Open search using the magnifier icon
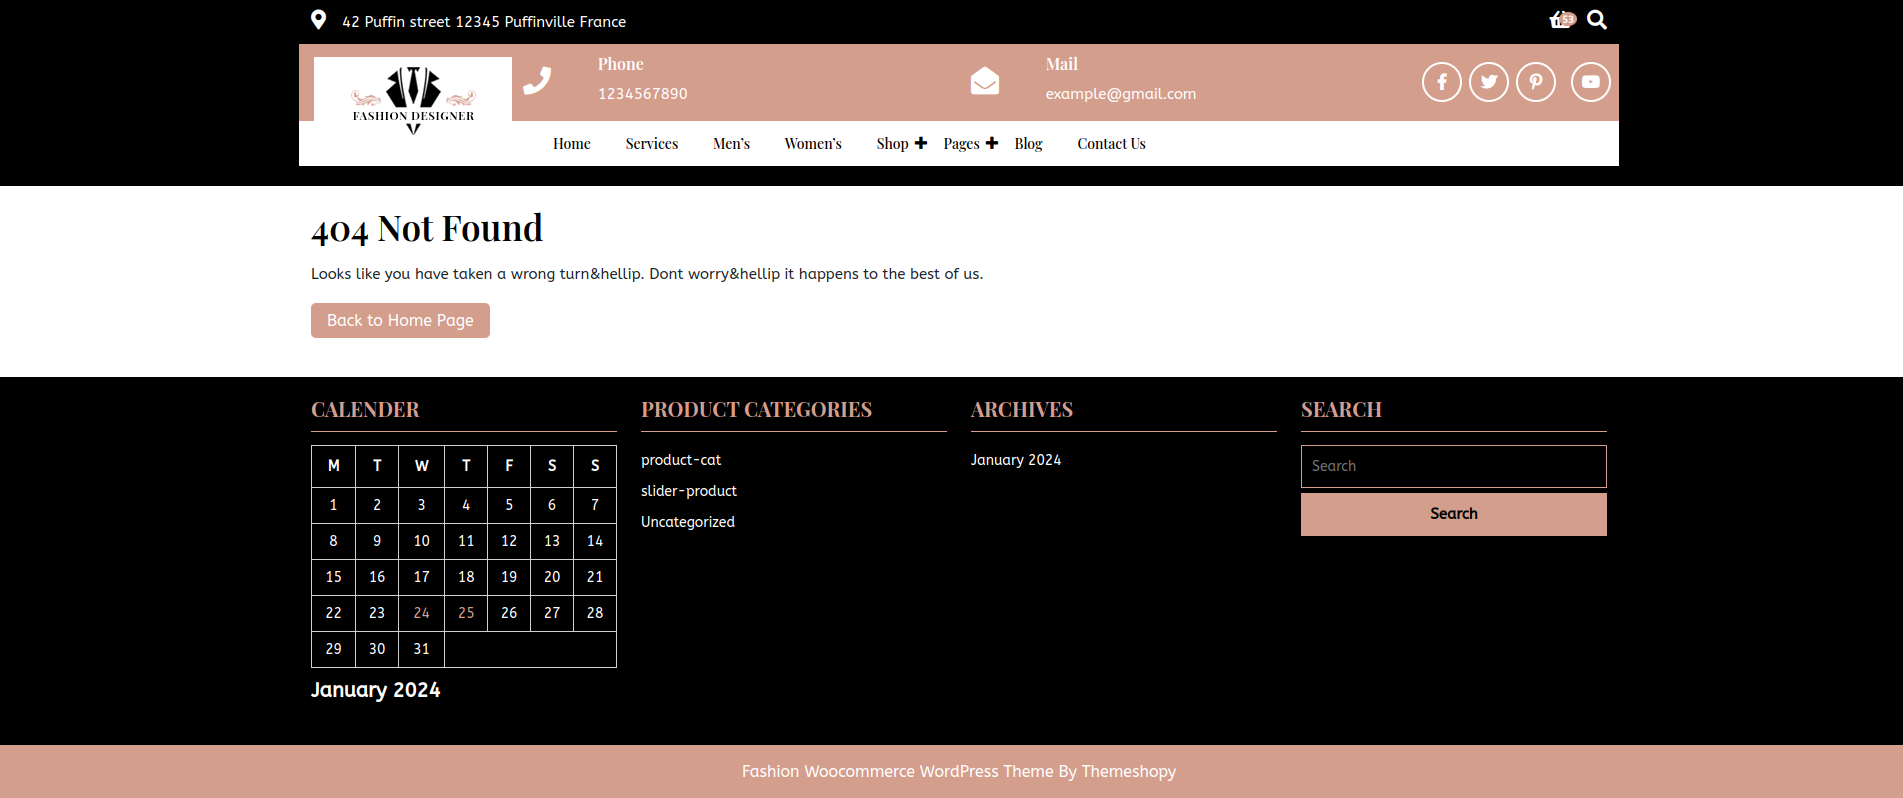Image resolution: width=1903 pixels, height=798 pixels. click(1597, 20)
